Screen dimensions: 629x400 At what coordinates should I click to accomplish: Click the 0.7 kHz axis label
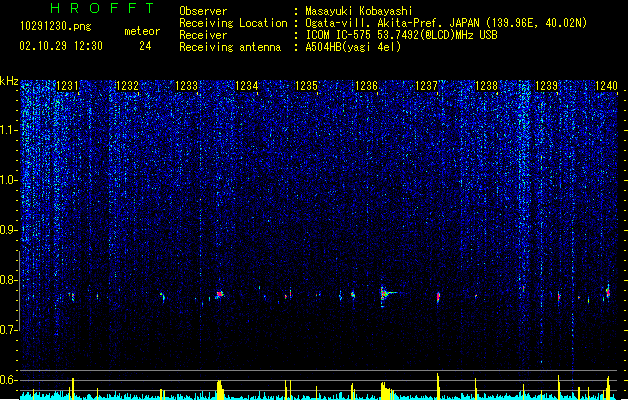coord(9,330)
